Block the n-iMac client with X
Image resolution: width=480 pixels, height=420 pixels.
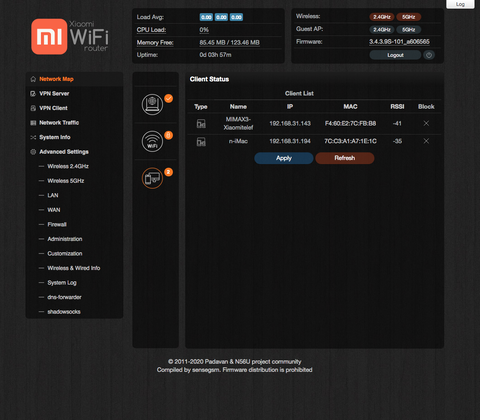pyautogui.click(x=426, y=141)
